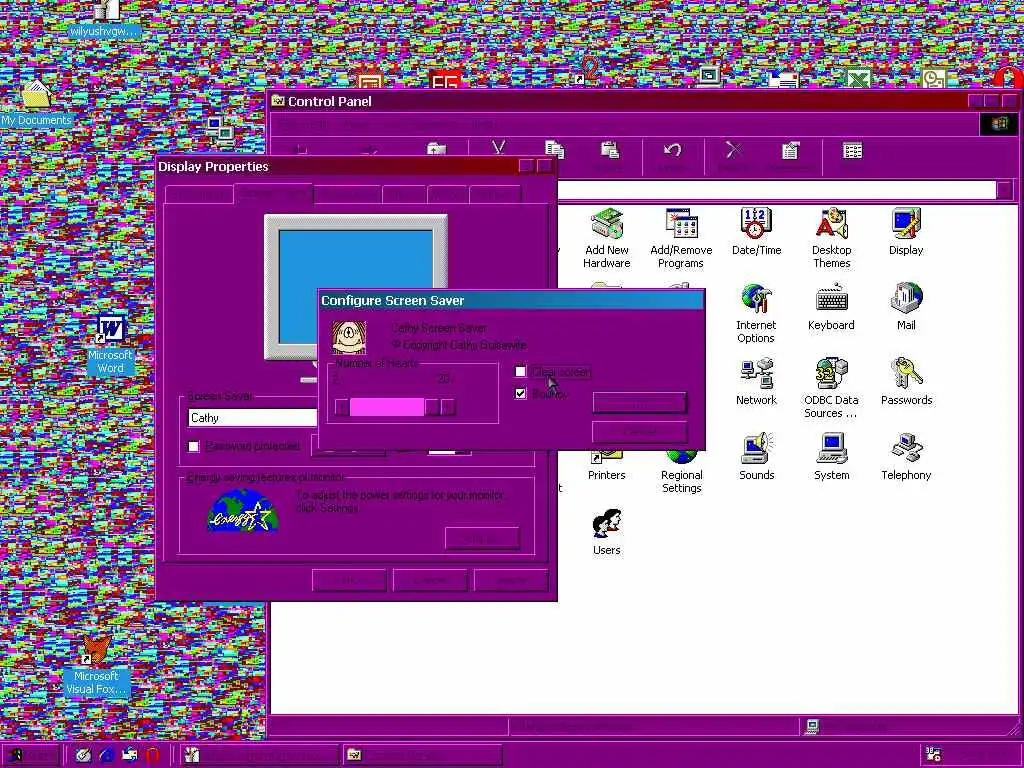This screenshot has width=1024, height=768.
Task: Enable the Clear screen checkbox
Action: (520, 372)
